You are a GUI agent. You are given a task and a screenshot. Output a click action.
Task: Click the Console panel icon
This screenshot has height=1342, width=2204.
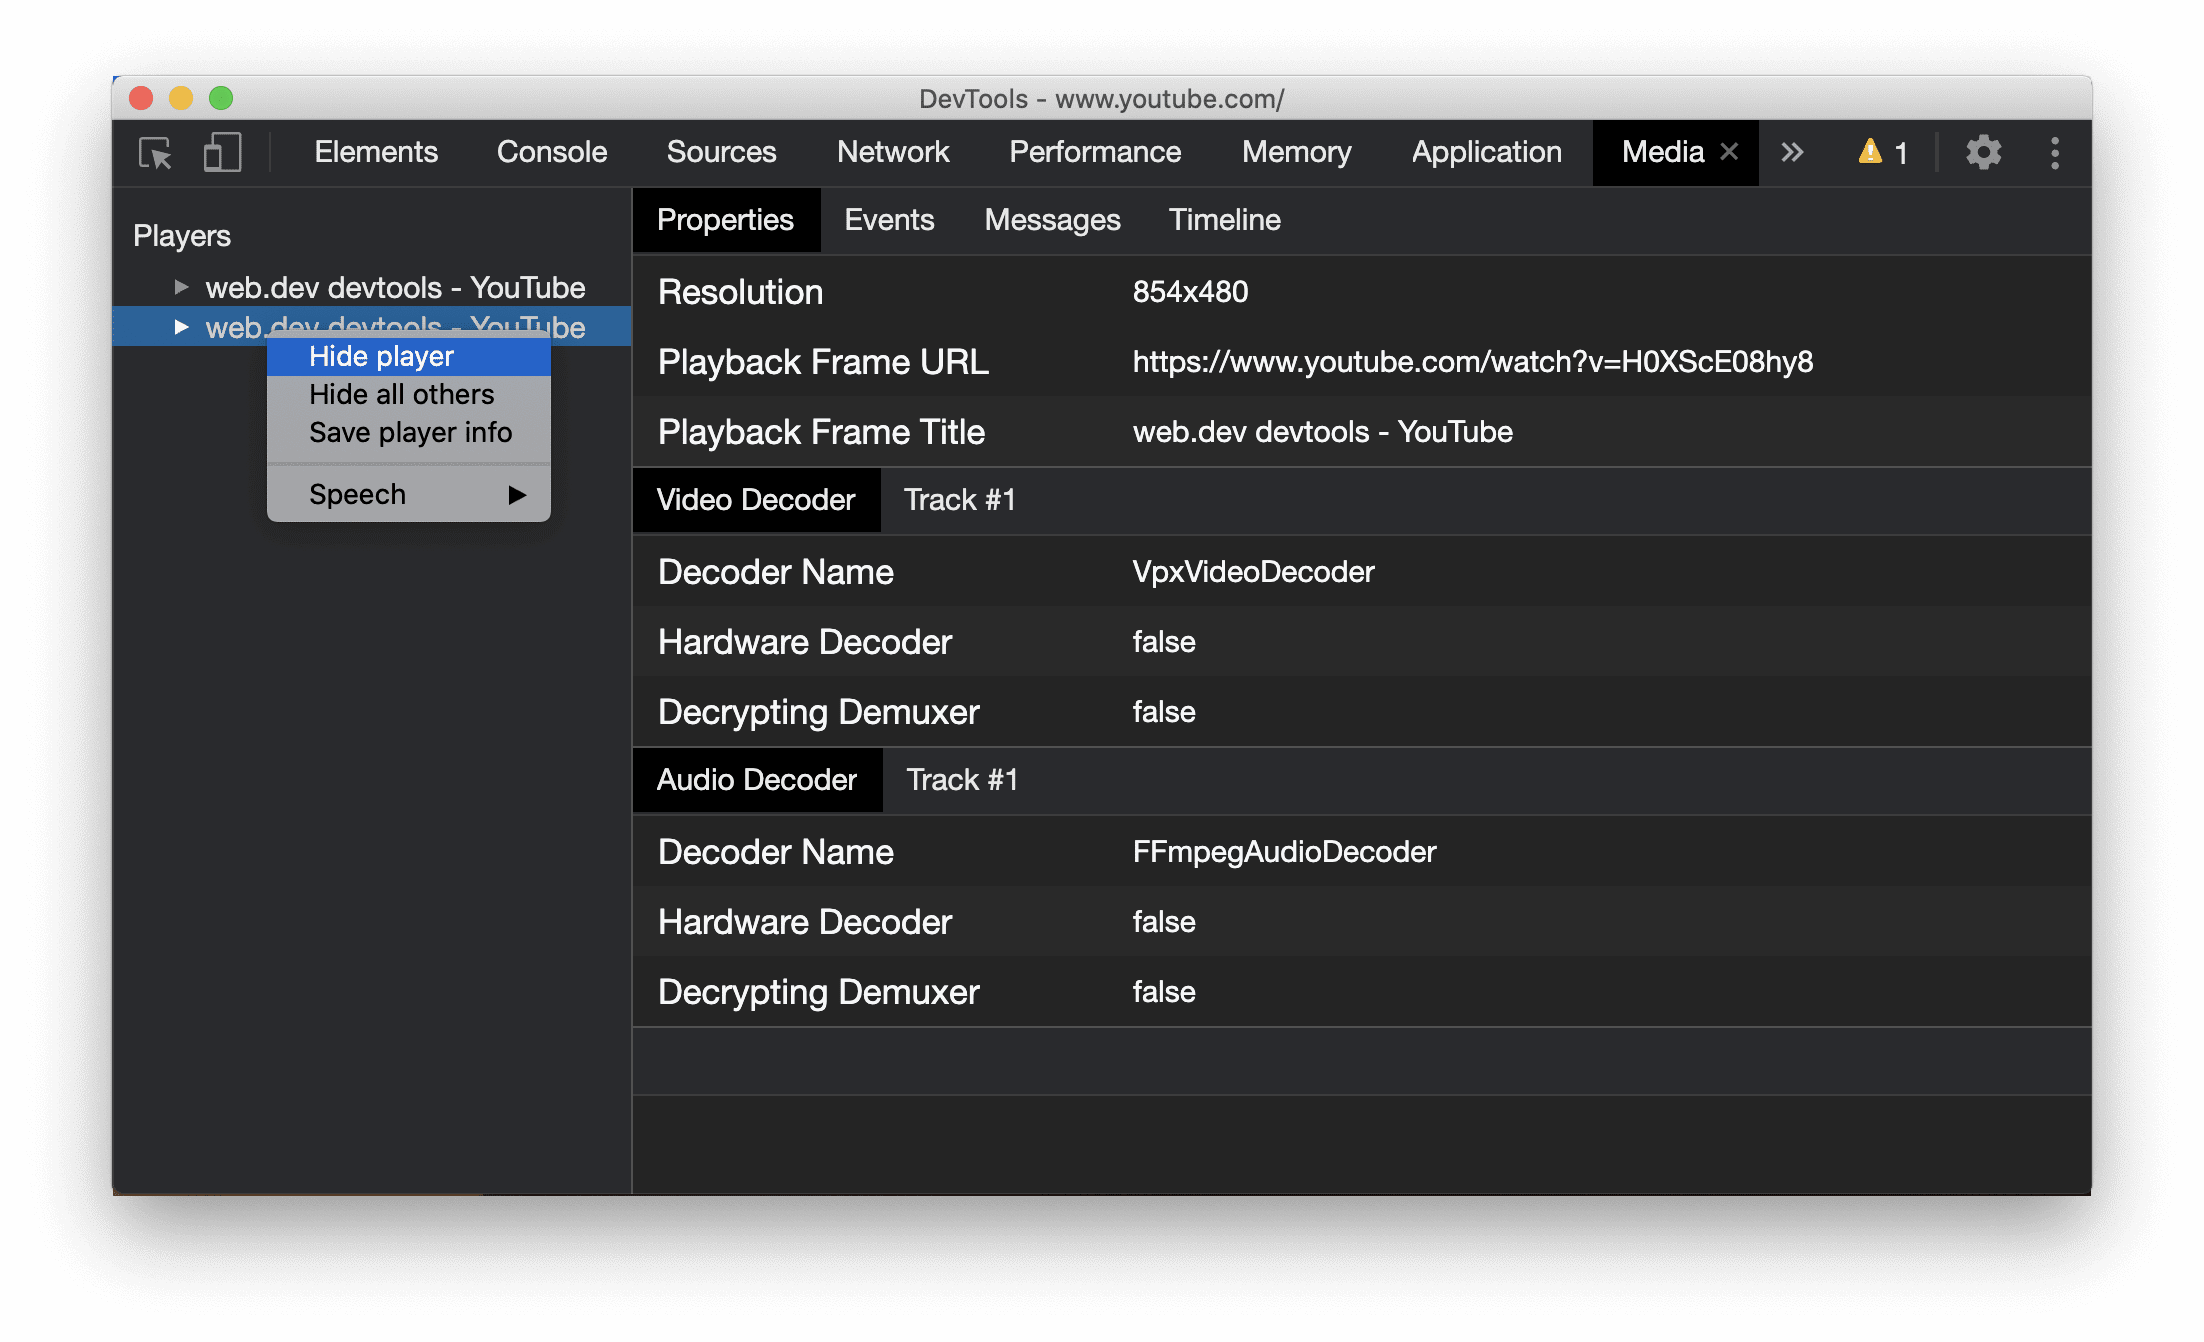(553, 151)
